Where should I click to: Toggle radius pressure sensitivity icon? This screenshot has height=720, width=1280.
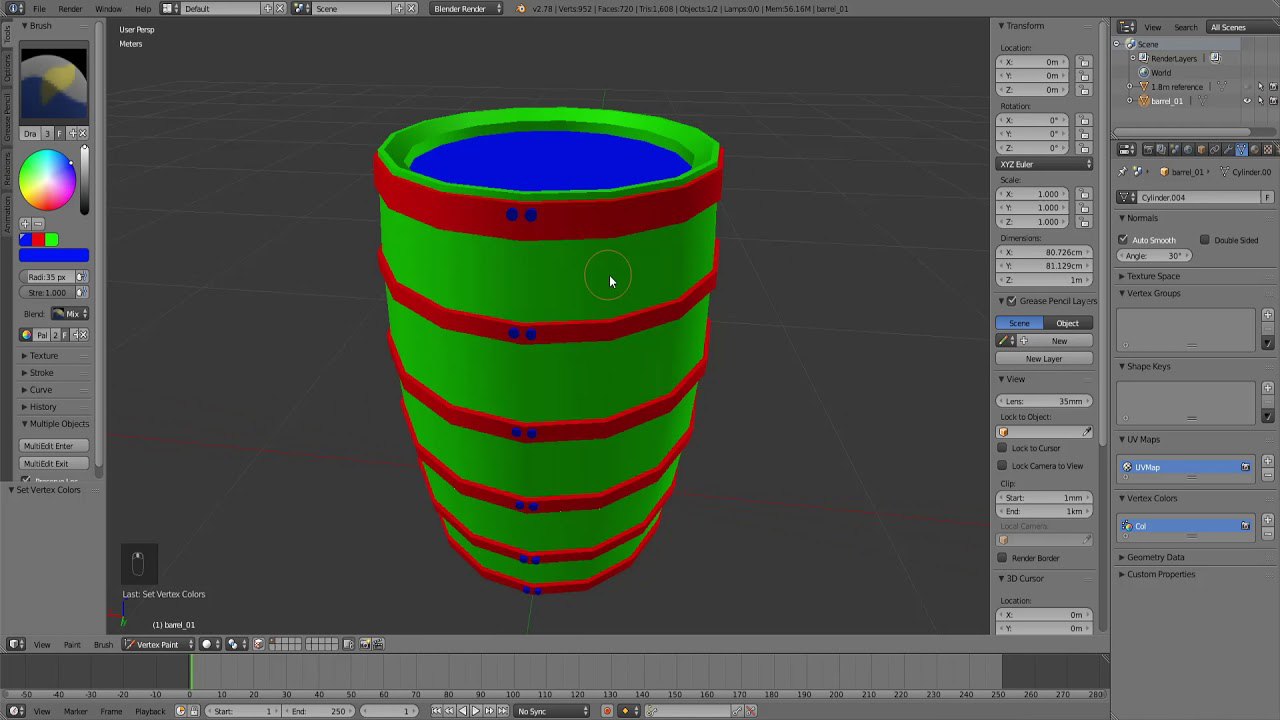click(81, 277)
